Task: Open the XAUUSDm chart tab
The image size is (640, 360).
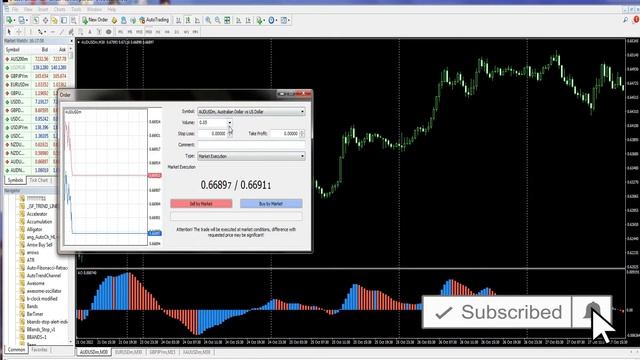Action: pos(197,352)
